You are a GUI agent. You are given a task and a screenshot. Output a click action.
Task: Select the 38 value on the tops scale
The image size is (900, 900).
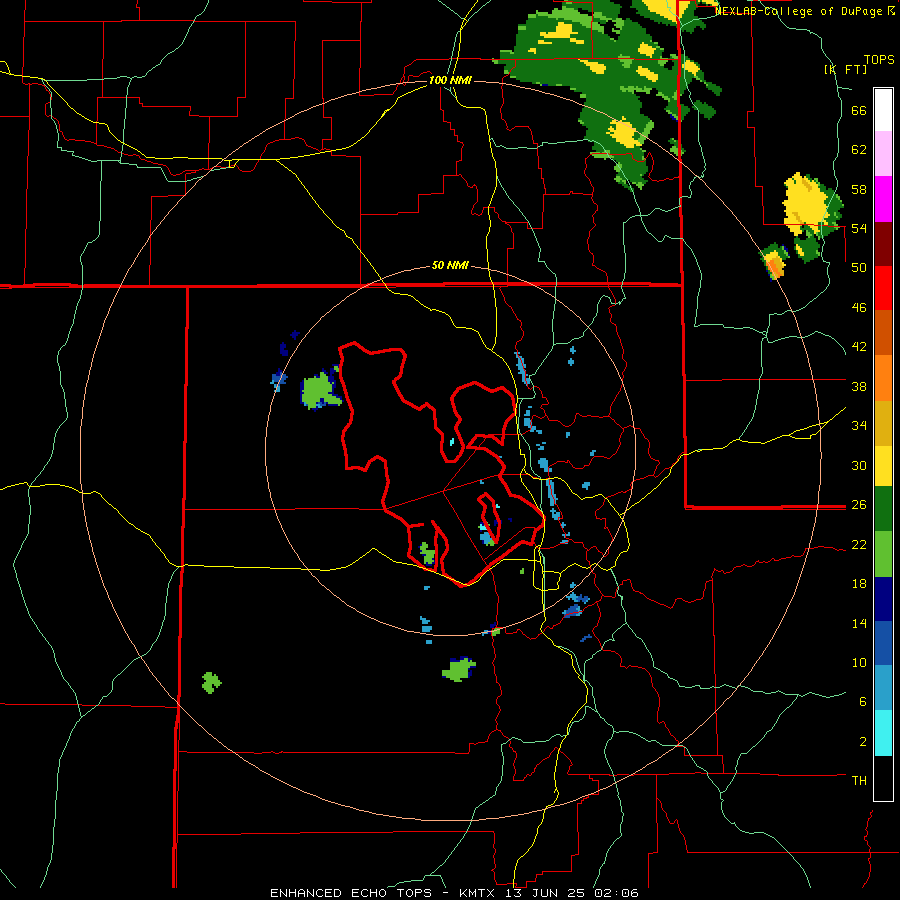click(x=859, y=386)
